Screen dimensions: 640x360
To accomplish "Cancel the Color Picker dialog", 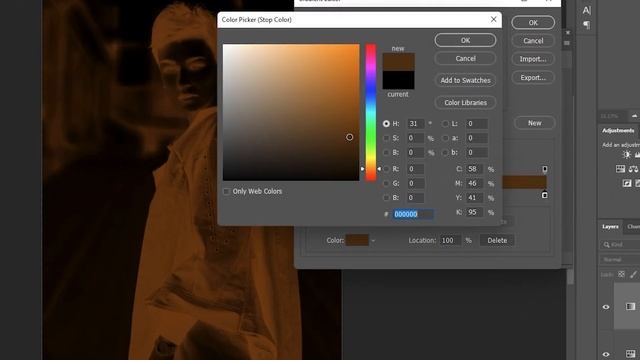I will click(465, 59).
